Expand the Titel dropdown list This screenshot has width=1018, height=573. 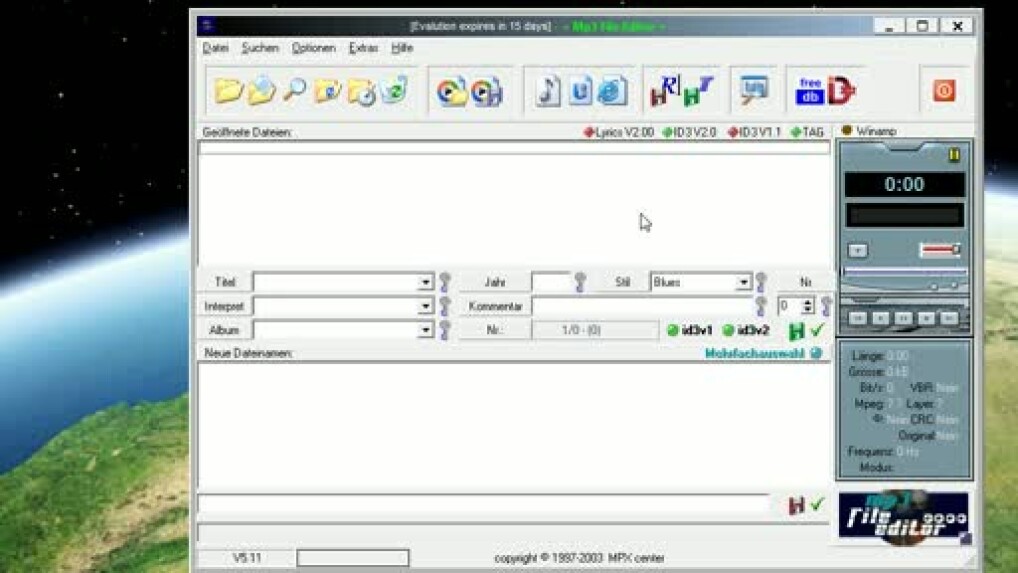click(425, 283)
